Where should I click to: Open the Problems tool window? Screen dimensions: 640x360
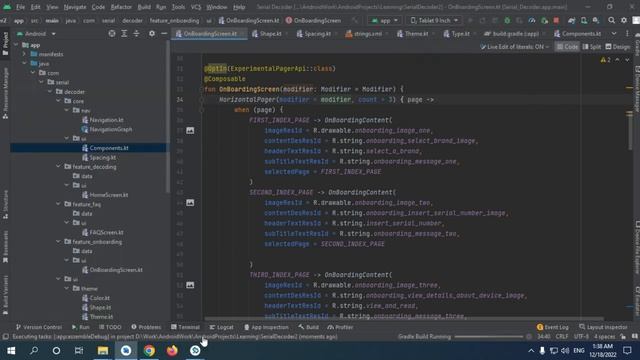[146, 327]
